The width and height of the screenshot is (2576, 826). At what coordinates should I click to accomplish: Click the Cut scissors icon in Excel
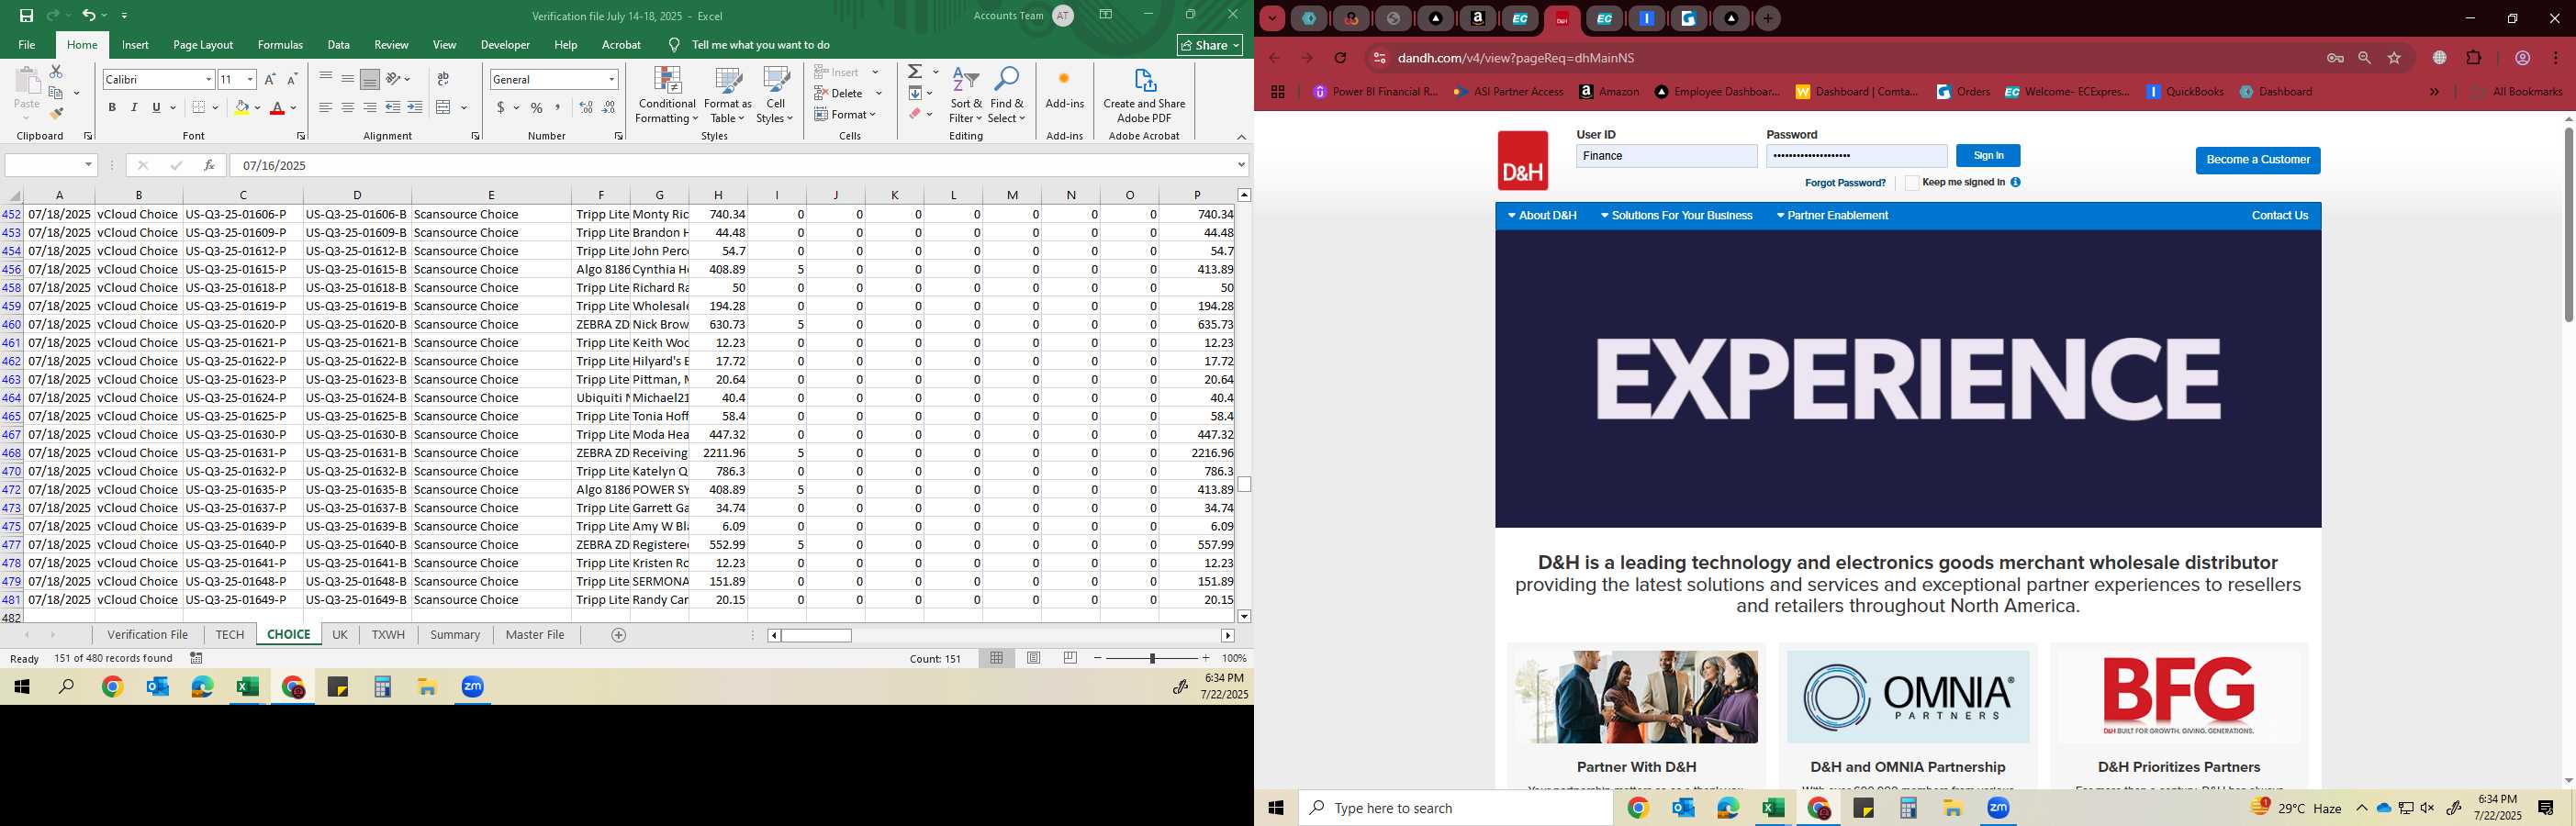(x=56, y=72)
